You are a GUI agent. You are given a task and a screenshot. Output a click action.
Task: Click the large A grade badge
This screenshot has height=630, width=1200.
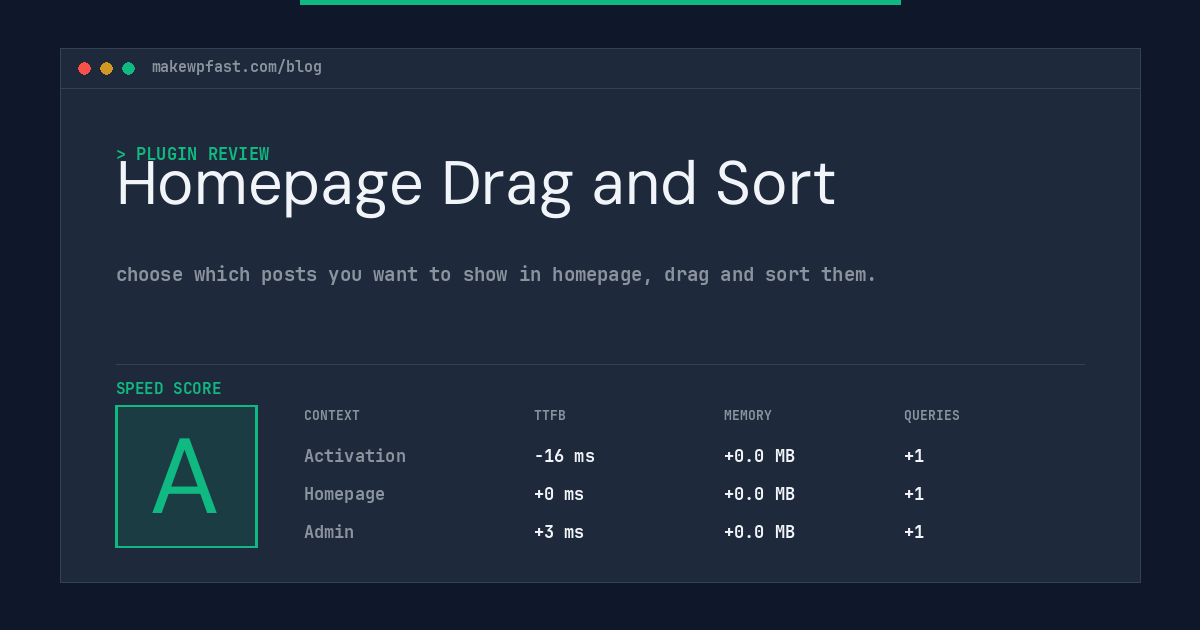point(186,476)
